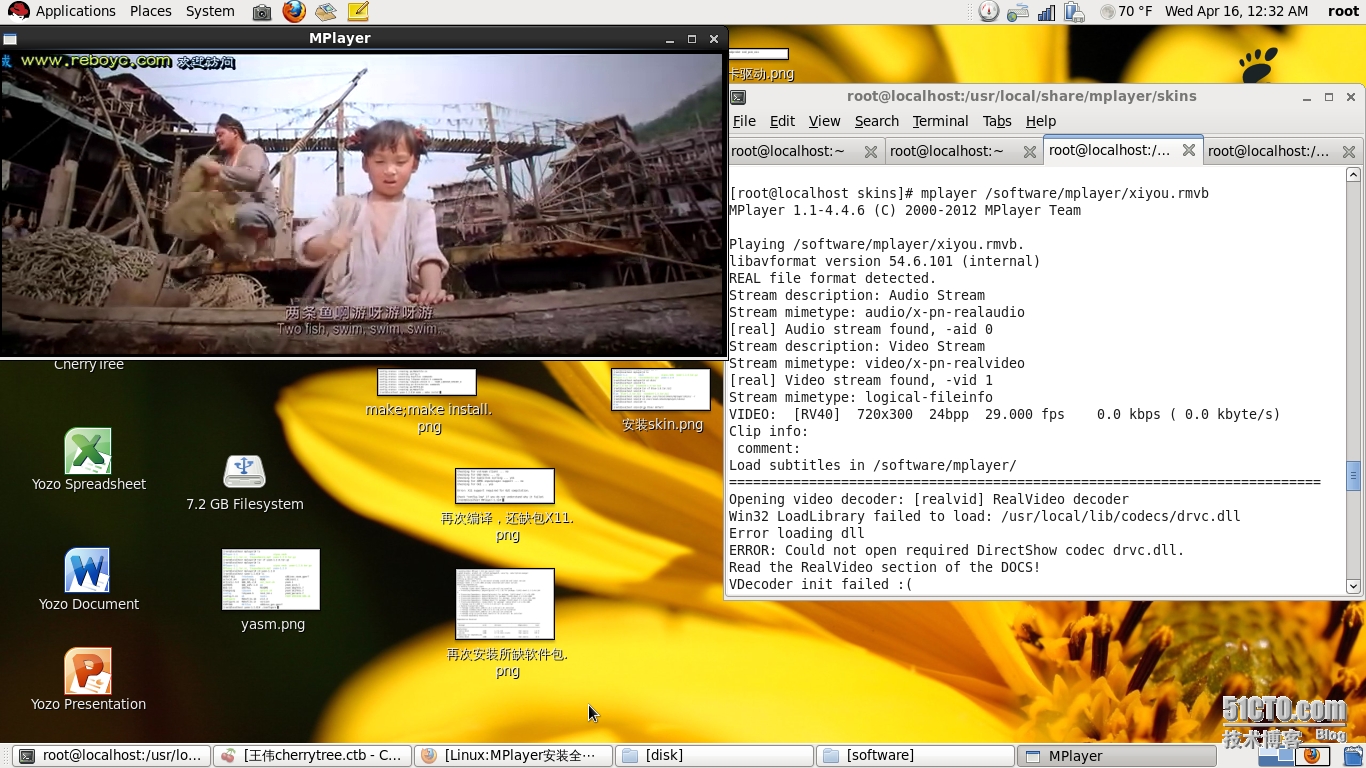Select the 安装skin.png desktop file
Viewport: 1366px width, 768px height.
(661, 400)
